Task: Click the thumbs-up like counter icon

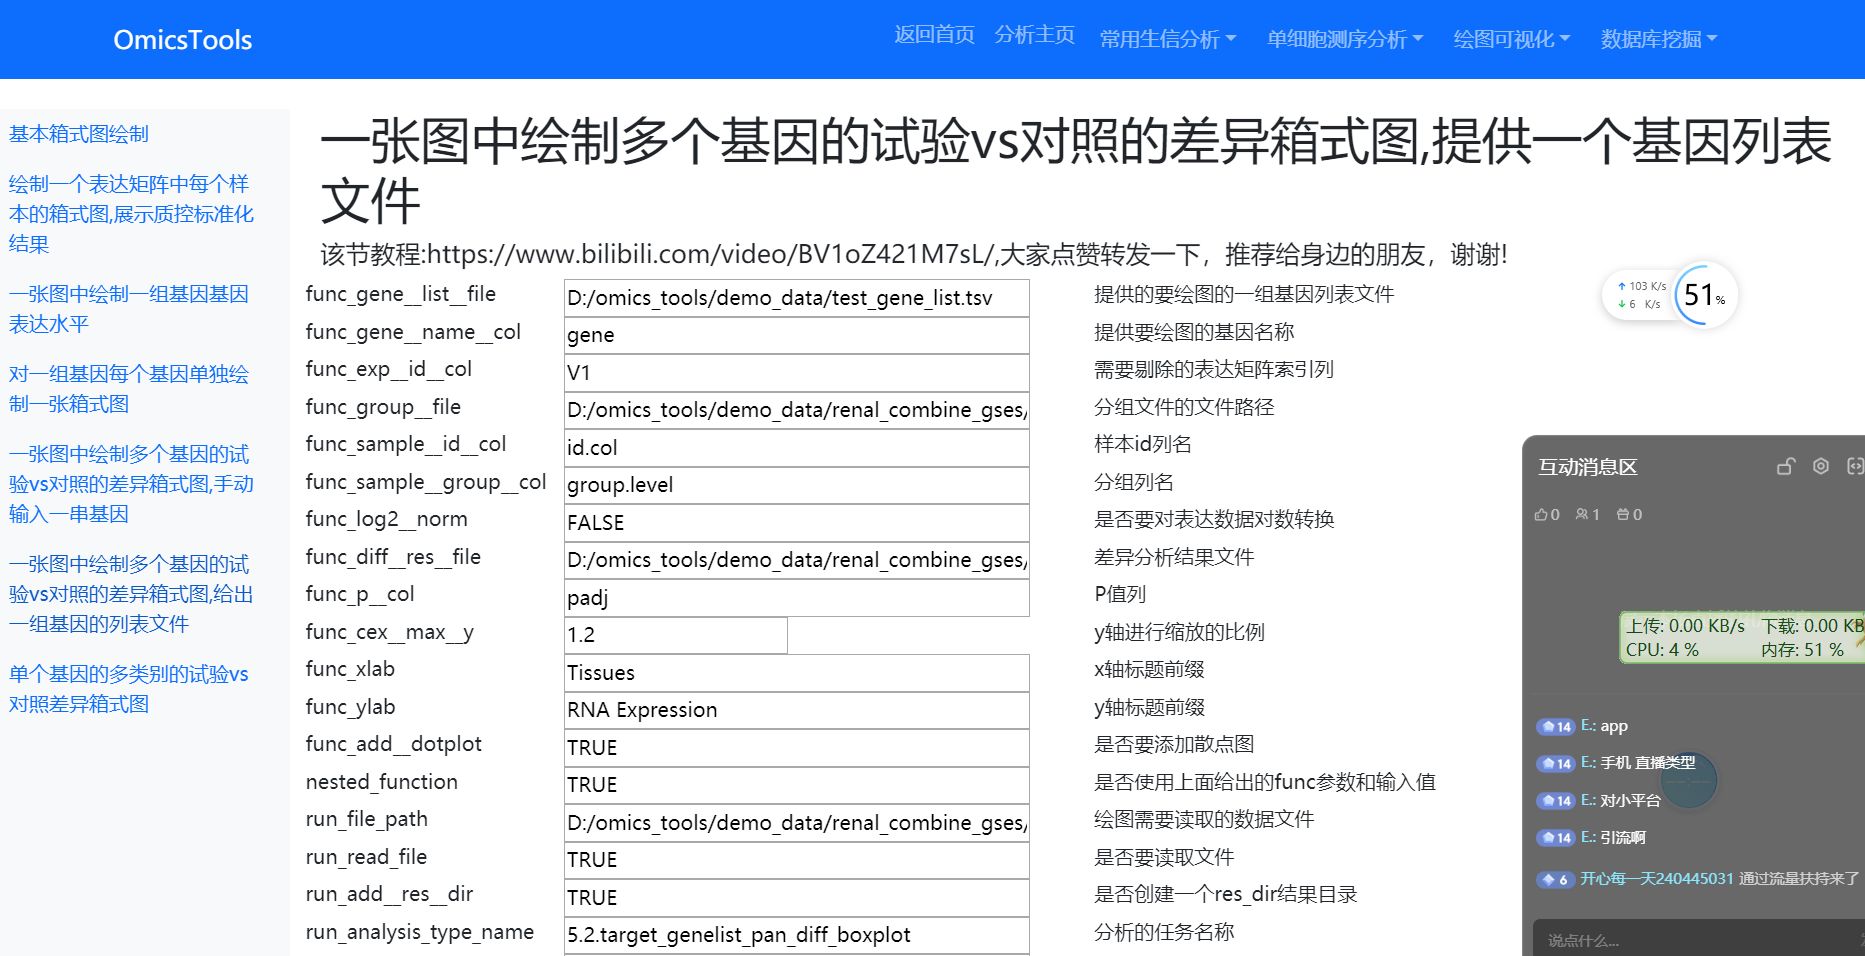Action: coord(1541,514)
